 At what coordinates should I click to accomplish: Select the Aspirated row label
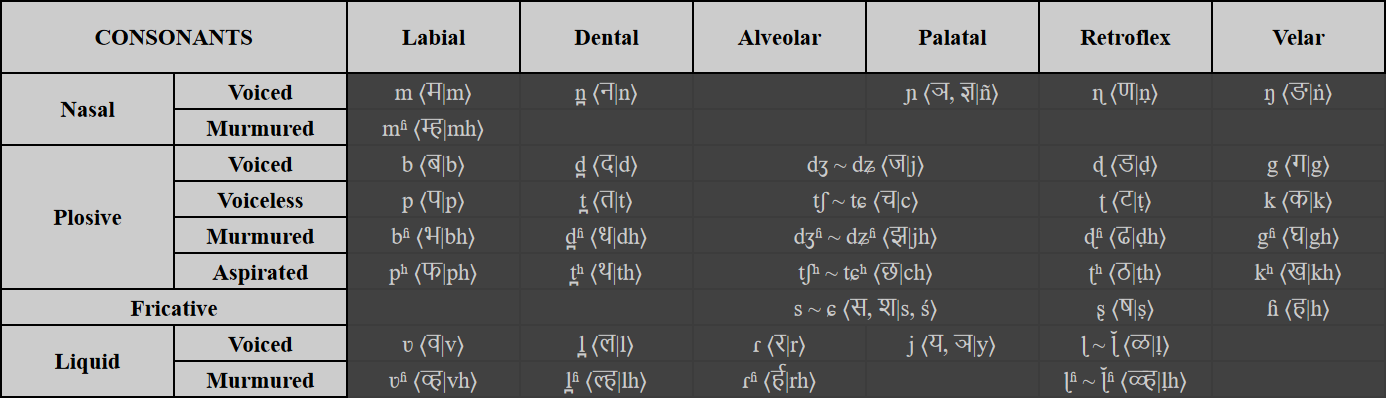pos(261,272)
